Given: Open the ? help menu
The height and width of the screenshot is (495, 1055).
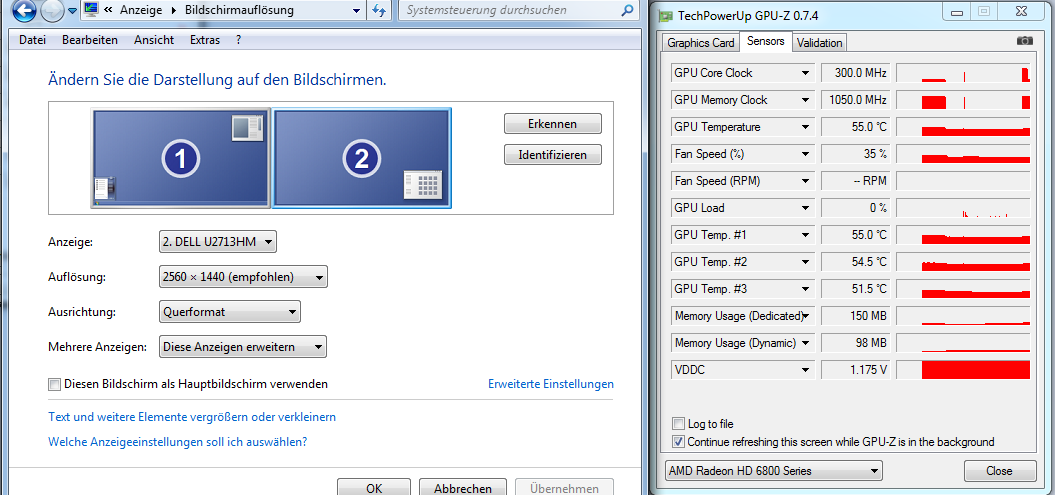Looking at the screenshot, I should point(238,40).
